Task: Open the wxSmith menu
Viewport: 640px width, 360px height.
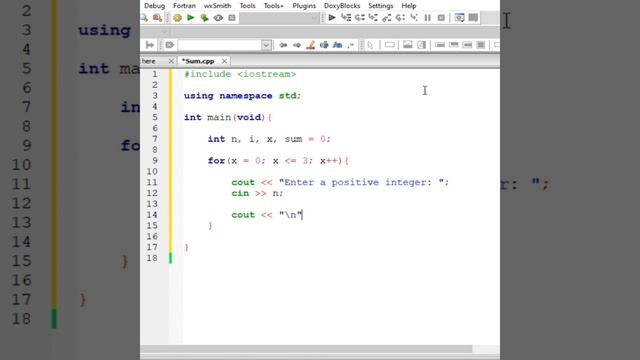Action: 217,6
